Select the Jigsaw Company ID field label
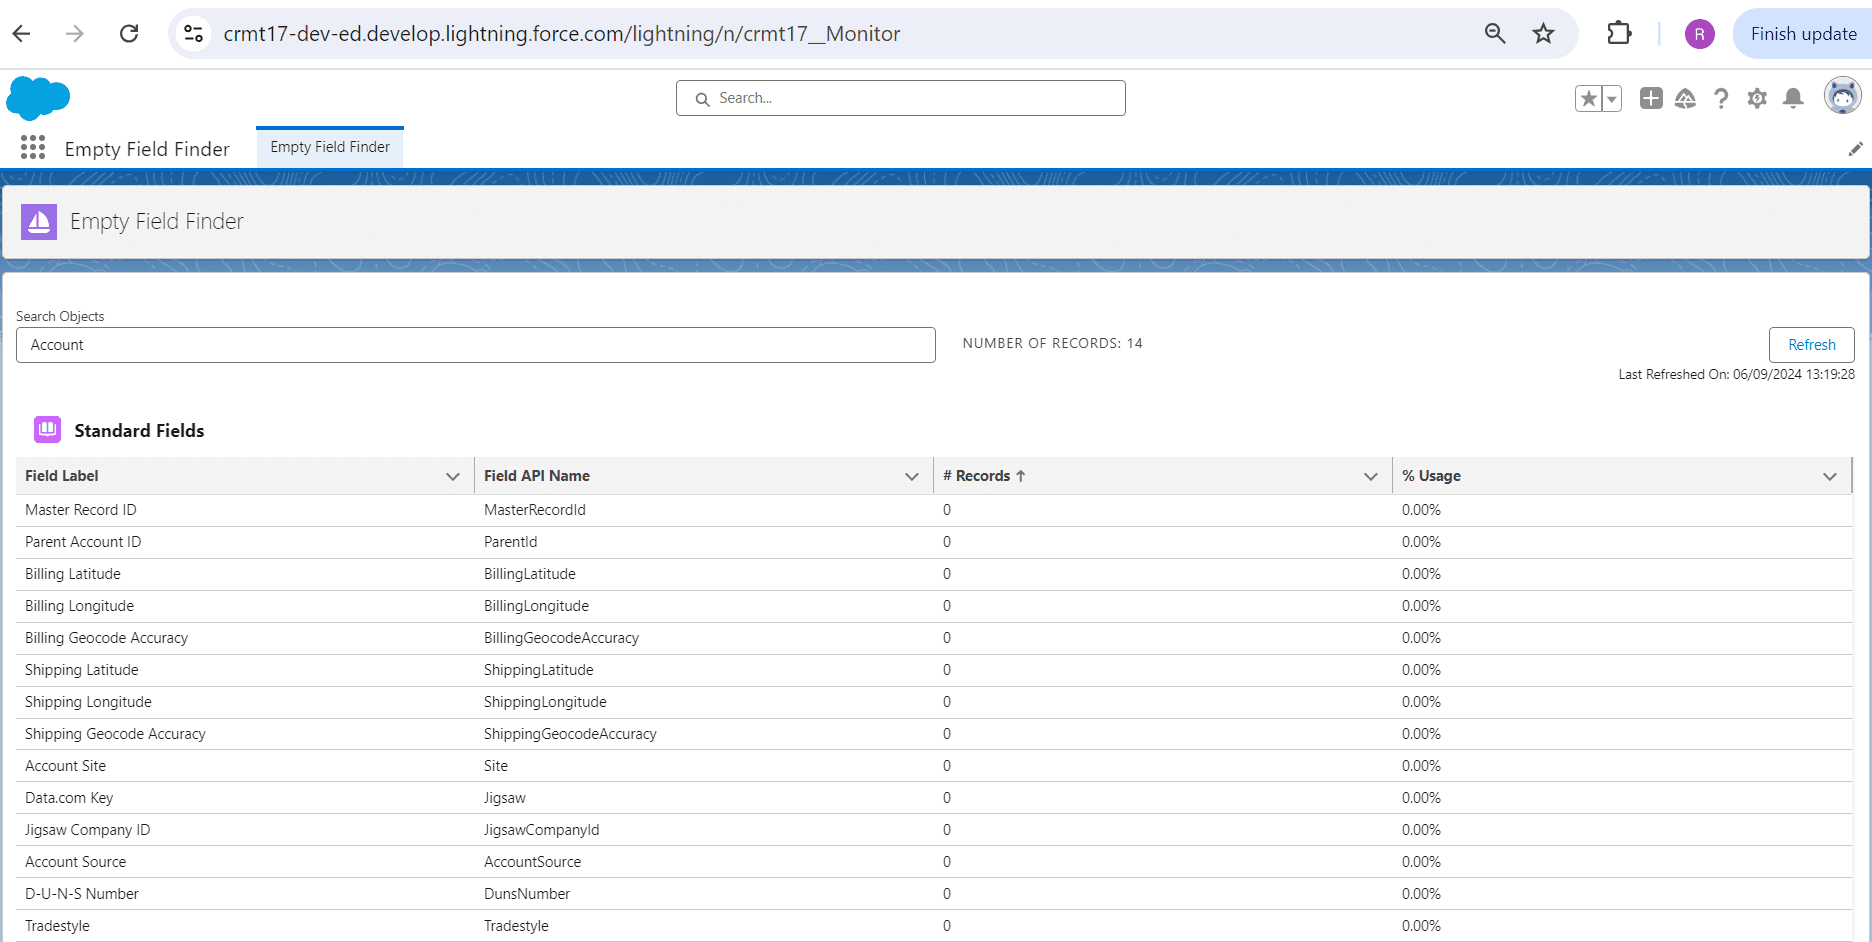Screen dimensions: 1872x942 point(87,830)
